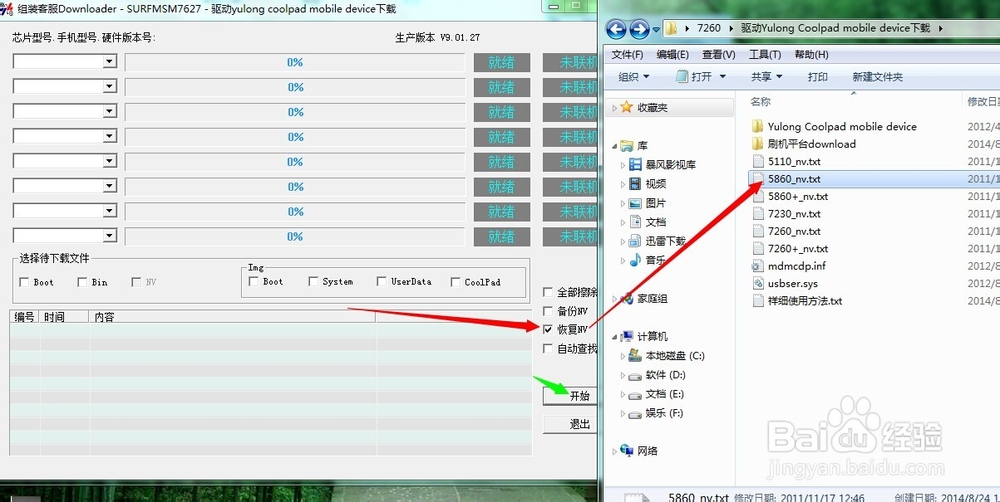Enable the 自动查找 checkbox
The height and width of the screenshot is (502, 1000).
click(x=547, y=349)
